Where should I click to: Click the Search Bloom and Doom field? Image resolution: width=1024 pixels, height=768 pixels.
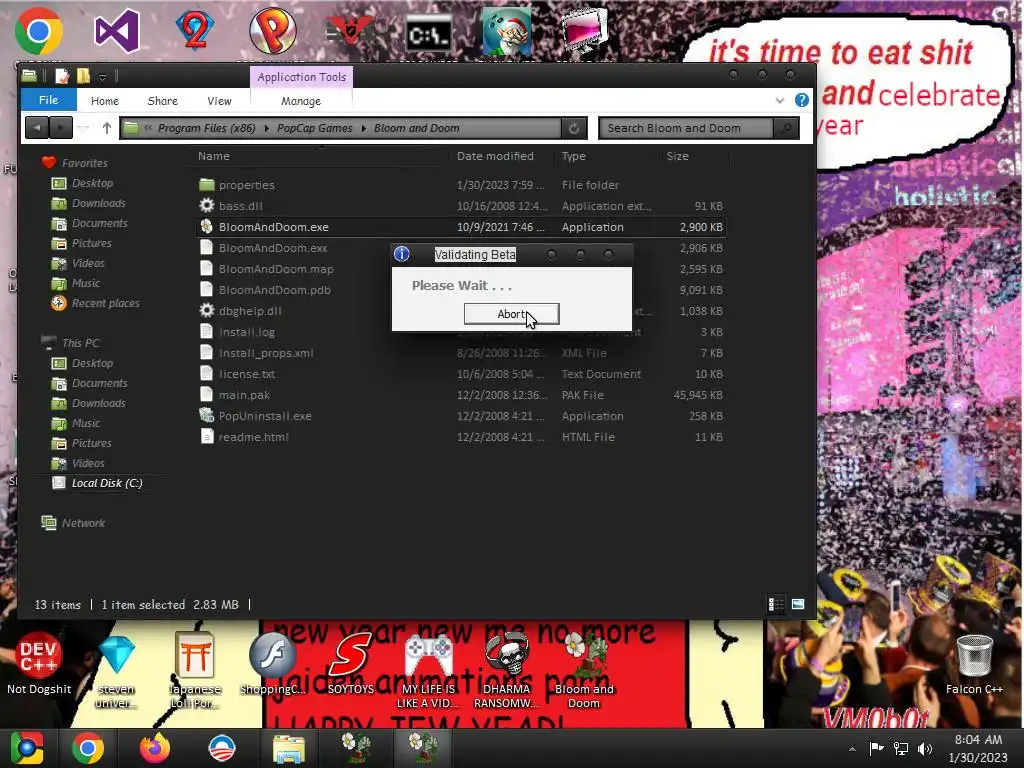point(686,128)
